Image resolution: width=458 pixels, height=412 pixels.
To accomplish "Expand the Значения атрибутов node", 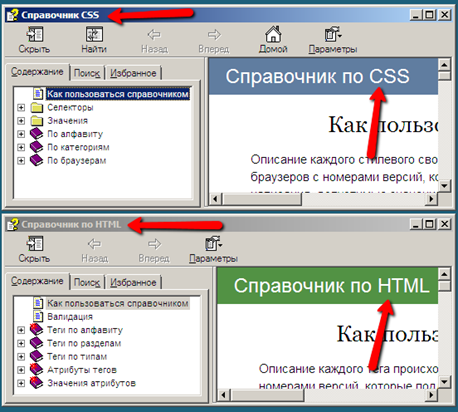I will [x=21, y=383].
